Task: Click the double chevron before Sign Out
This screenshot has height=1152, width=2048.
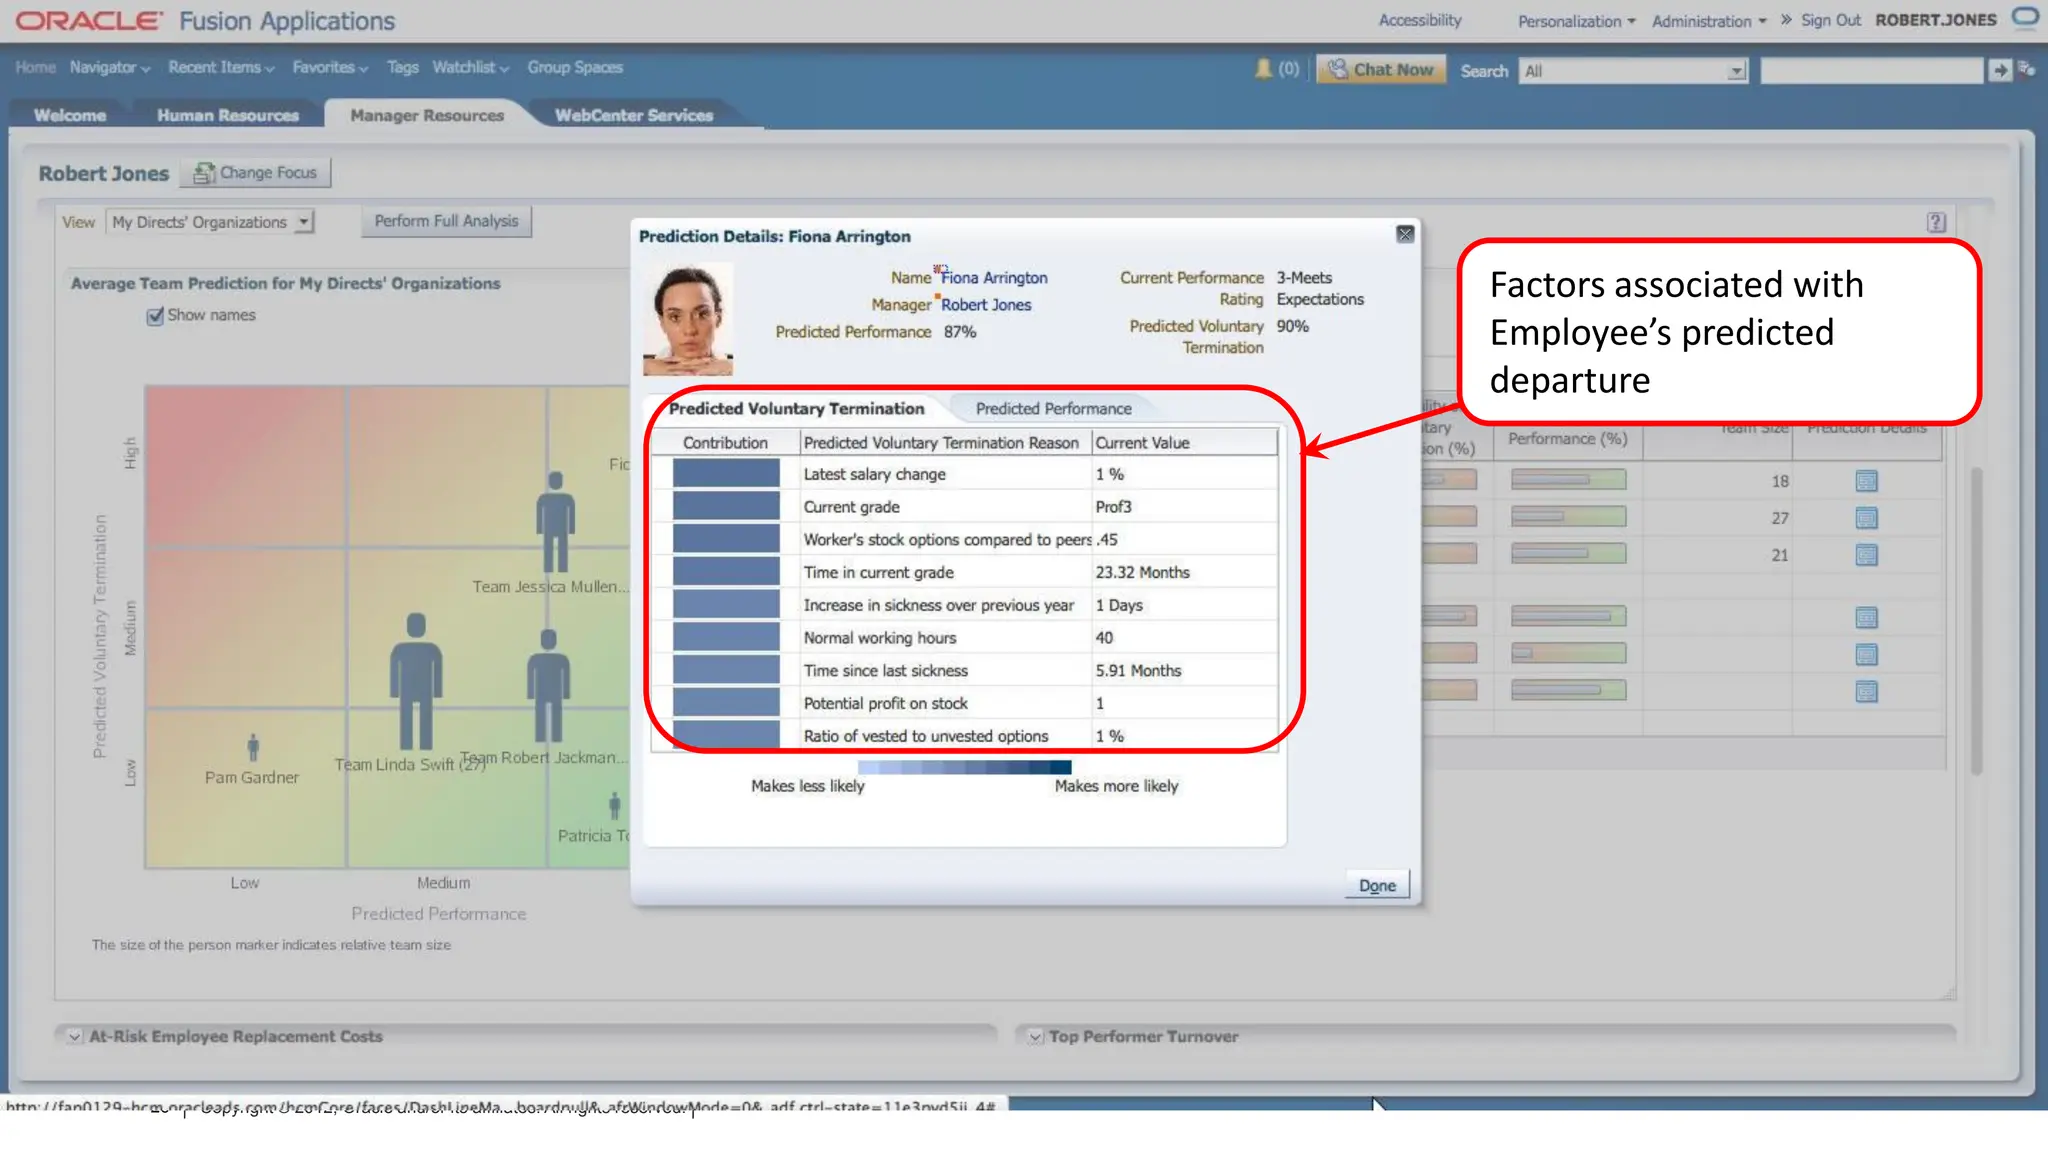Action: tap(1786, 20)
